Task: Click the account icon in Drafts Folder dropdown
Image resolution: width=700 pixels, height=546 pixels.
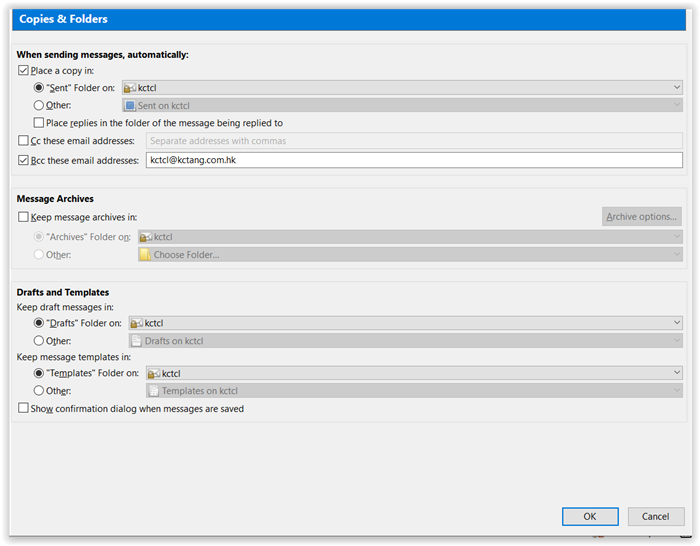Action: [137, 323]
